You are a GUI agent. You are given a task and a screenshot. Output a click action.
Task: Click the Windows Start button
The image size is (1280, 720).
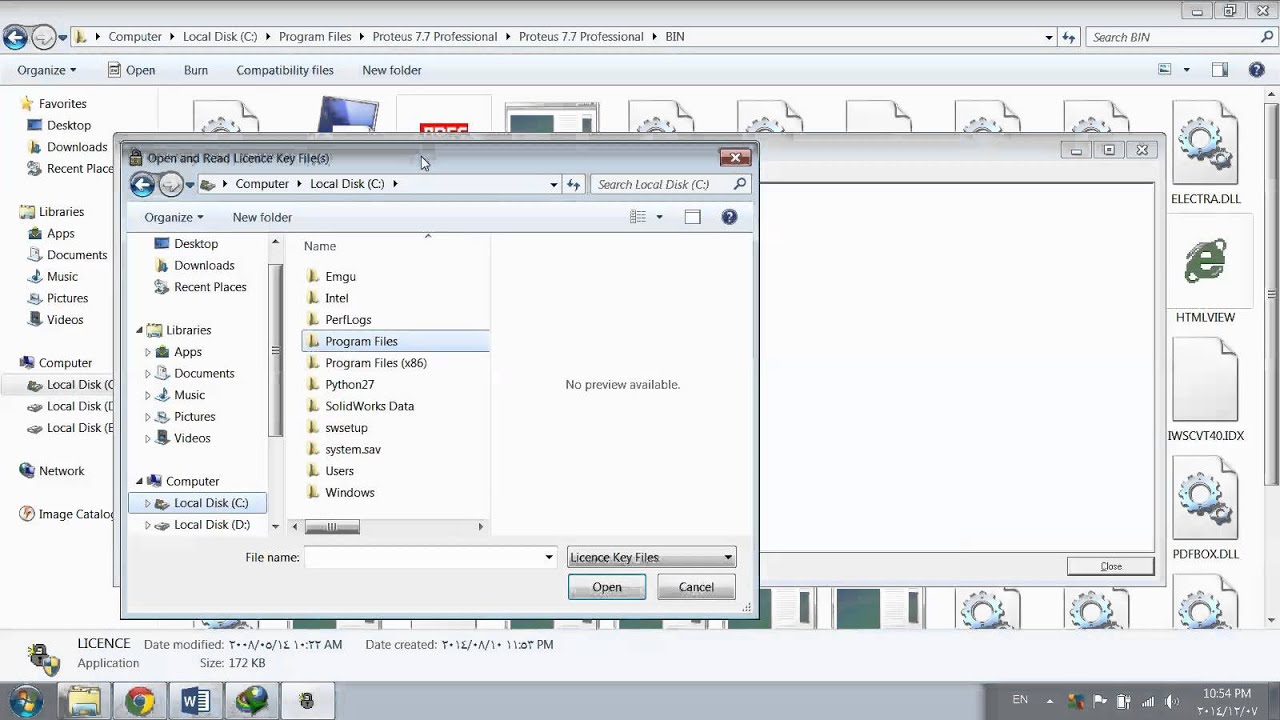point(26,700)
